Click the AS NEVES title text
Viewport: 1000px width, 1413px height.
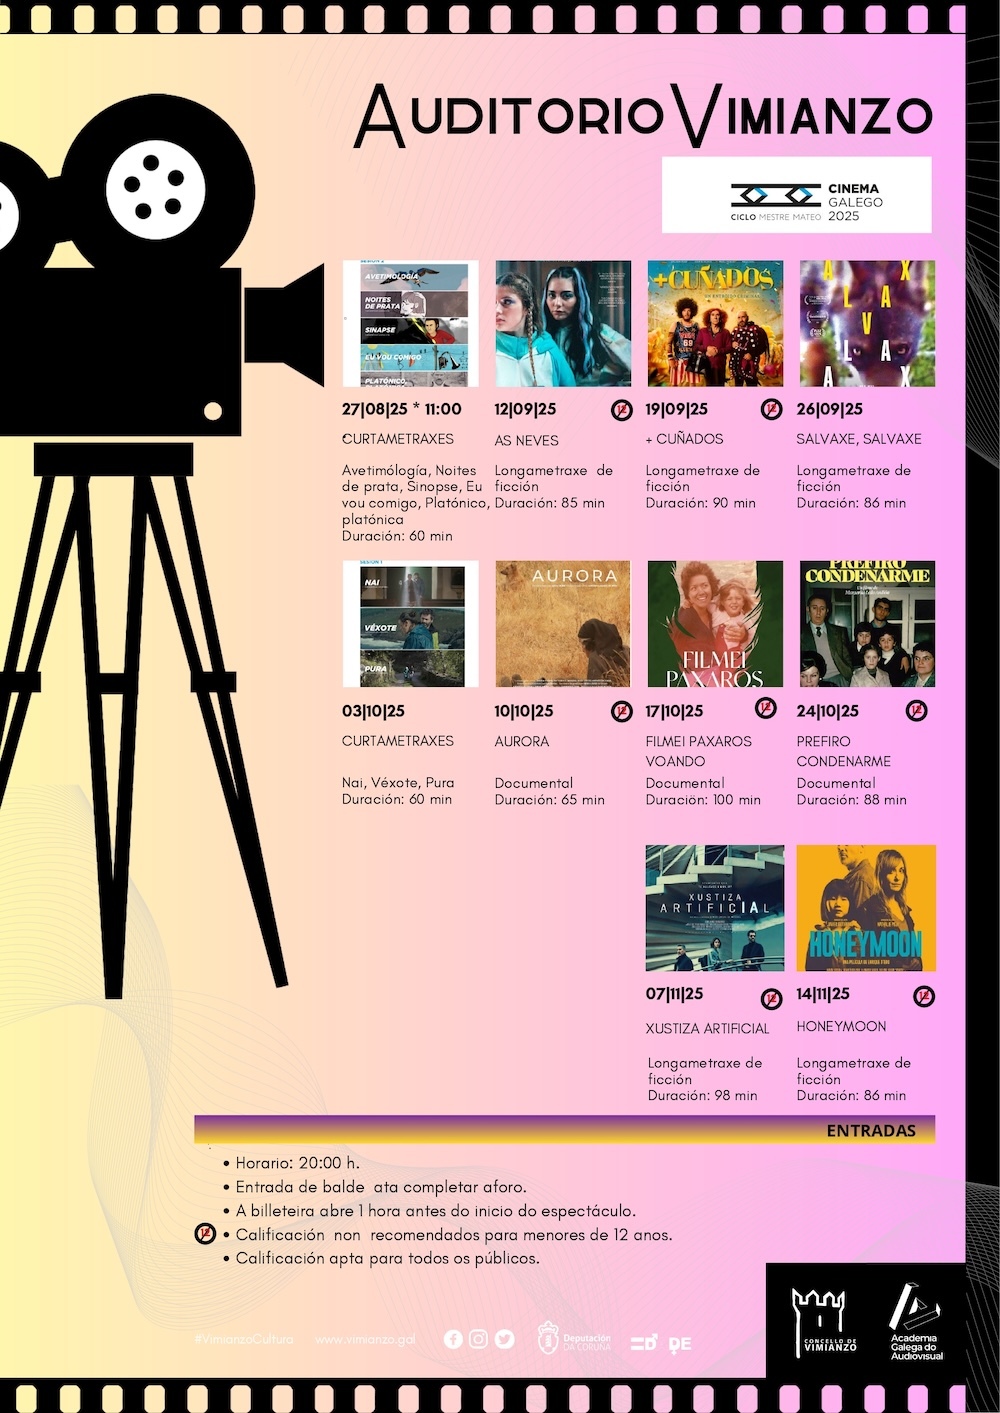tap(526, 440)
